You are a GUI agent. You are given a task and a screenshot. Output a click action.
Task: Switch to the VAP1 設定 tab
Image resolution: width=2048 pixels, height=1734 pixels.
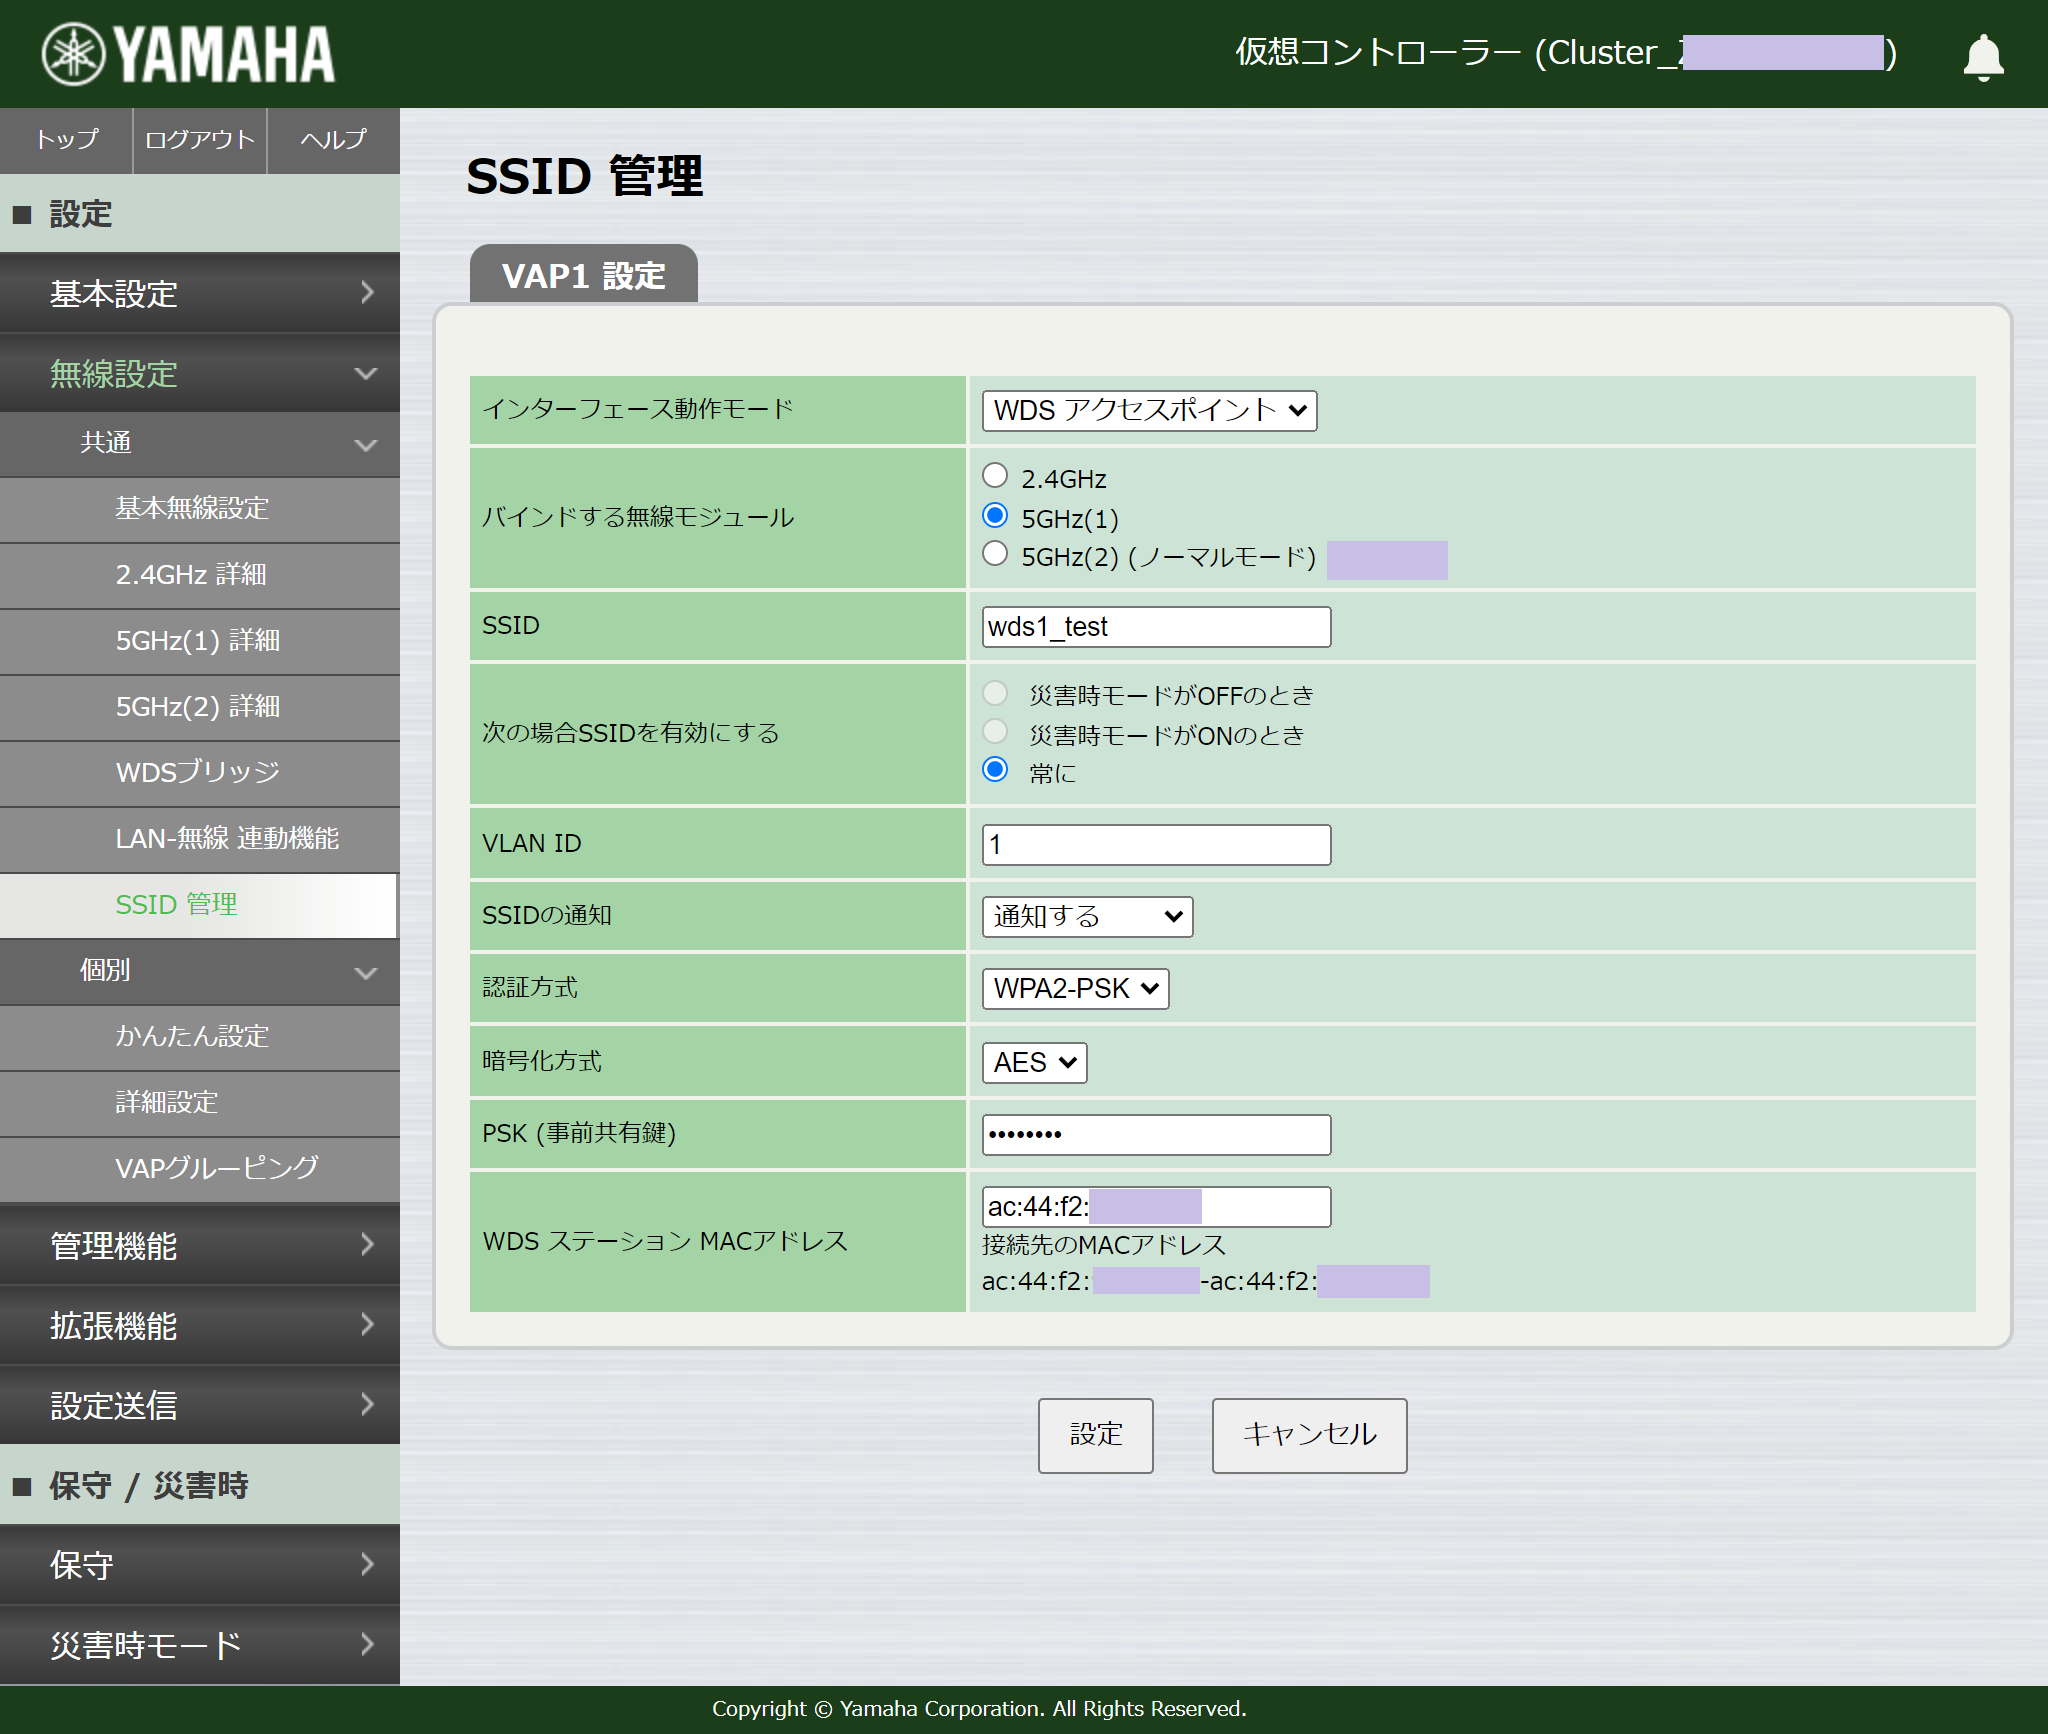click(583, 276)
